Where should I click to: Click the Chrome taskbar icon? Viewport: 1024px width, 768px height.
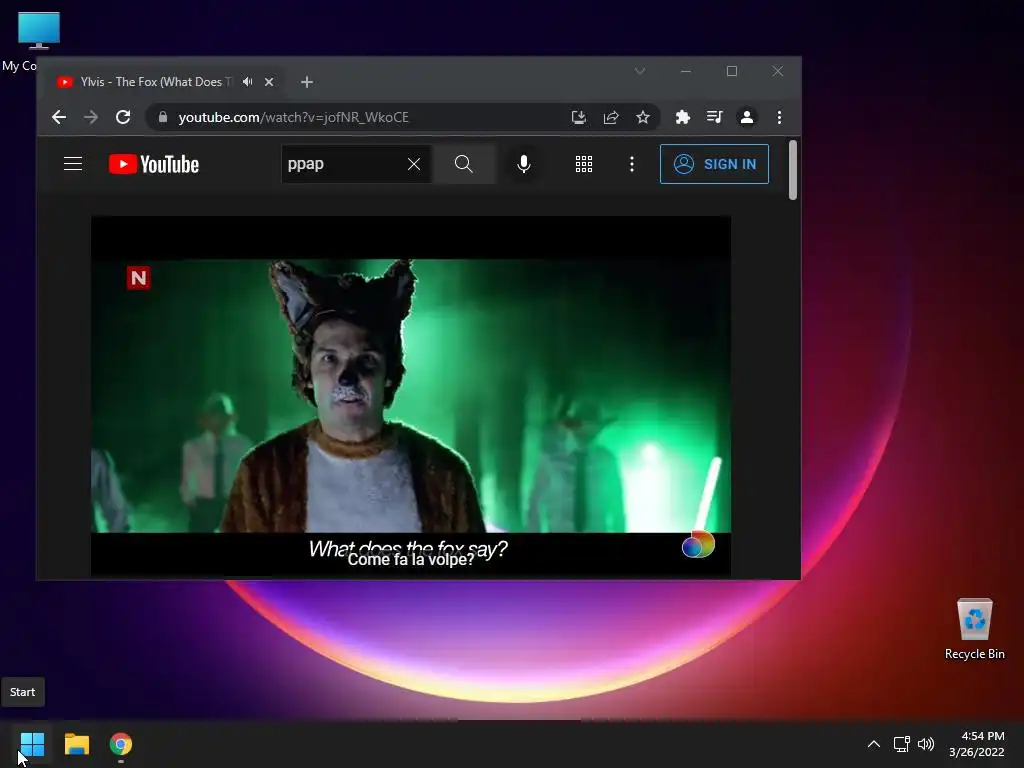point(121,744)
